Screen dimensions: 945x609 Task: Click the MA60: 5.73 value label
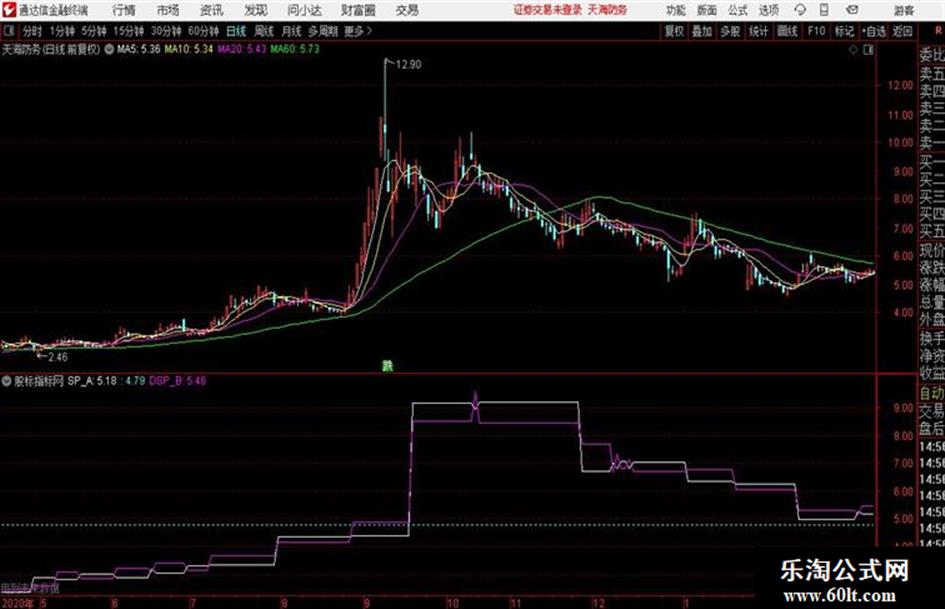tap(295, 49)
